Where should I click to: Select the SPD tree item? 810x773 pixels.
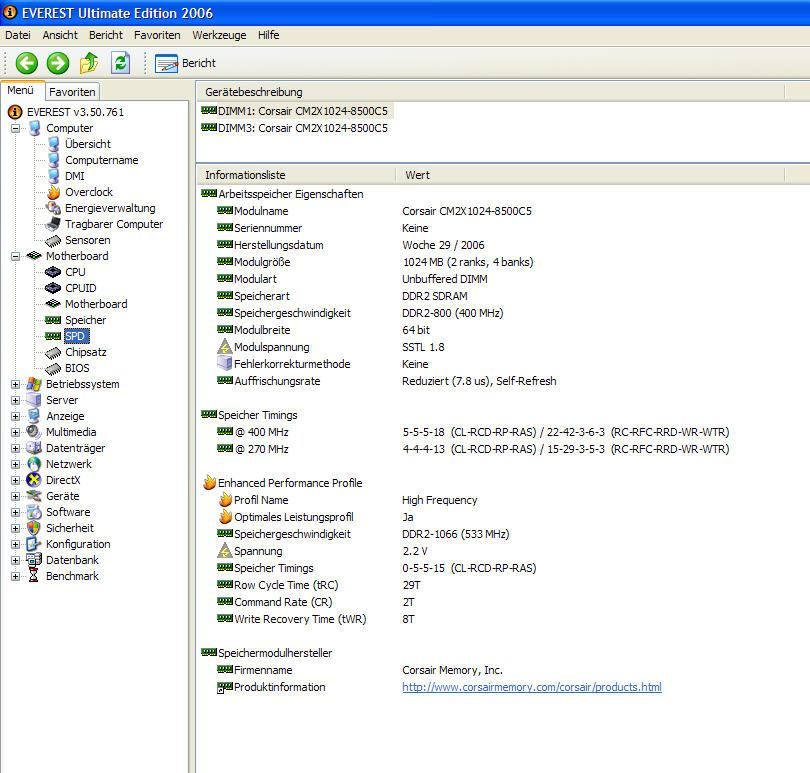tap(75, 336)
